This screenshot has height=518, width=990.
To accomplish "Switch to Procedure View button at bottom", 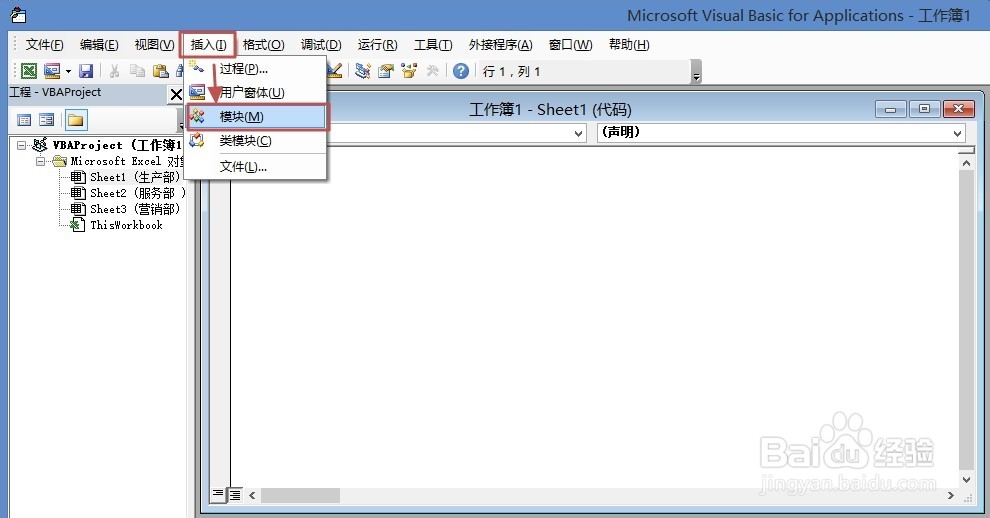I will (218, 494).
